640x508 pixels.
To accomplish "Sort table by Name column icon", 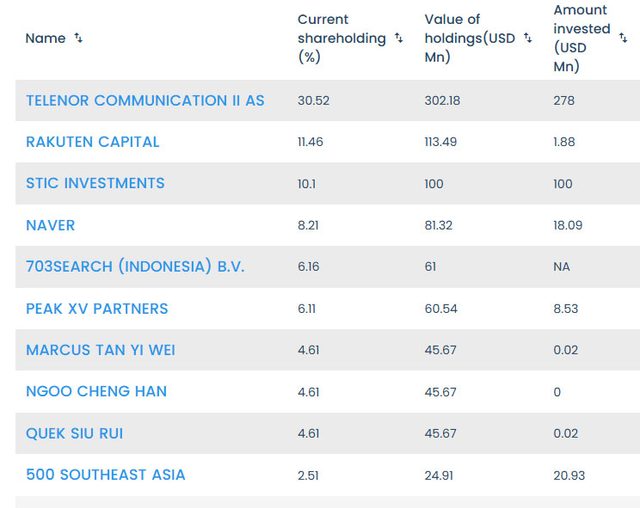I will [x=79, y=38].
